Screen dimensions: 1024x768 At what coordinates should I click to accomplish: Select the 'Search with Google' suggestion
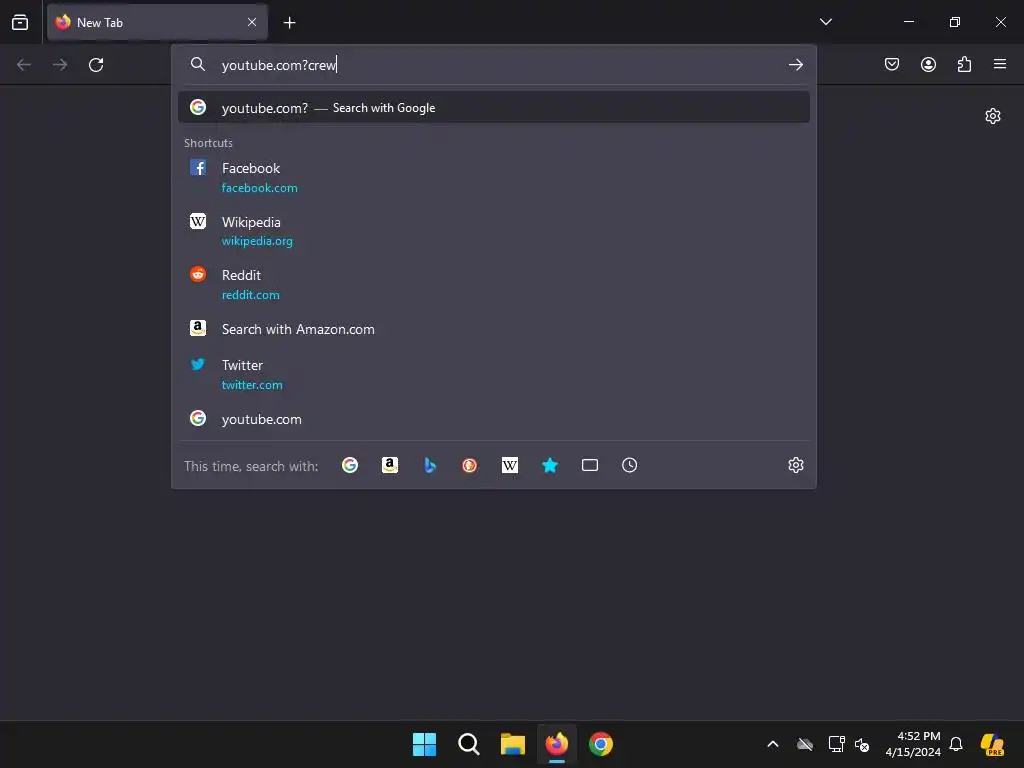494,108
